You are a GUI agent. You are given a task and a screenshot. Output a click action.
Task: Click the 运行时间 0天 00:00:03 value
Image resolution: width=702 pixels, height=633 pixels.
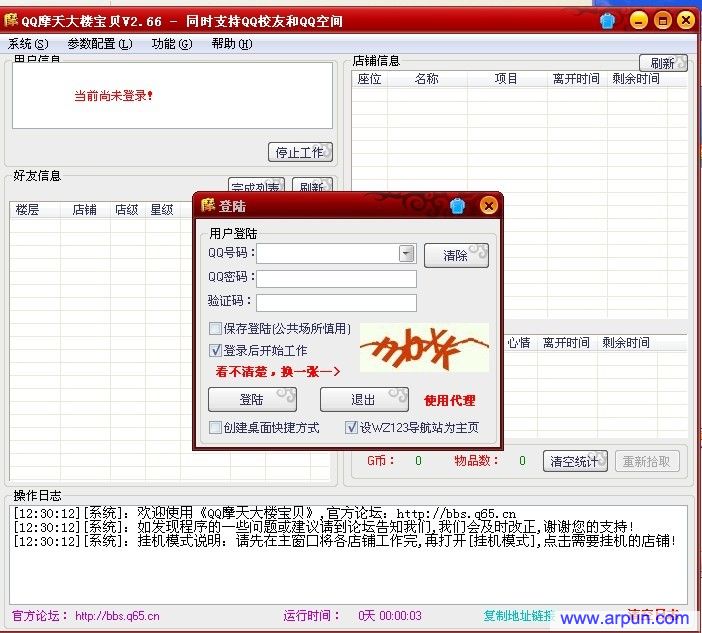390,616
